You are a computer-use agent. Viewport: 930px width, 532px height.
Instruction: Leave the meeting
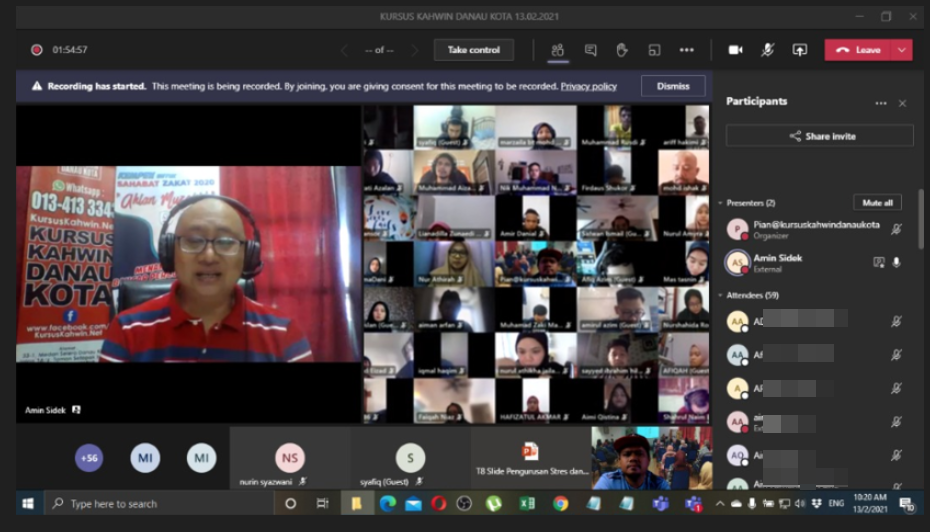858,50
